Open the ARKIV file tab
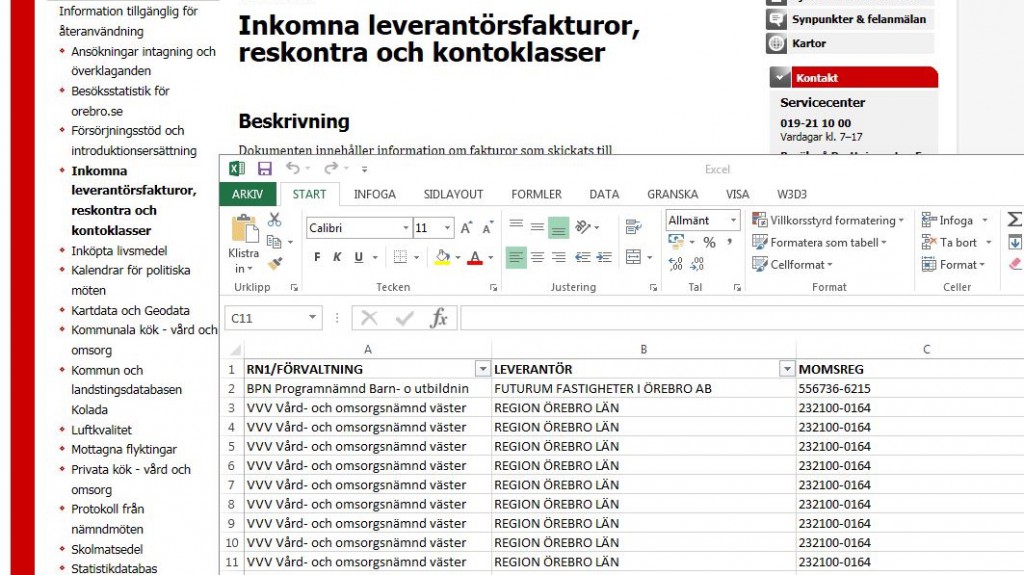This screenshot has height=575, width=1024. [248, 194]
